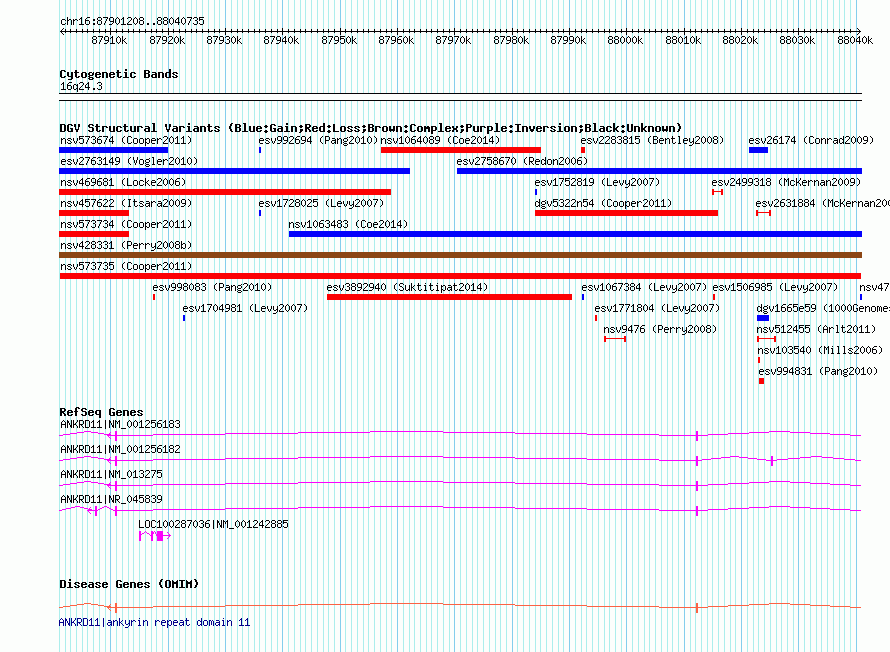Click the nsv573735 (Cooper2011) label
890x652 pixels.
point(126,266)
